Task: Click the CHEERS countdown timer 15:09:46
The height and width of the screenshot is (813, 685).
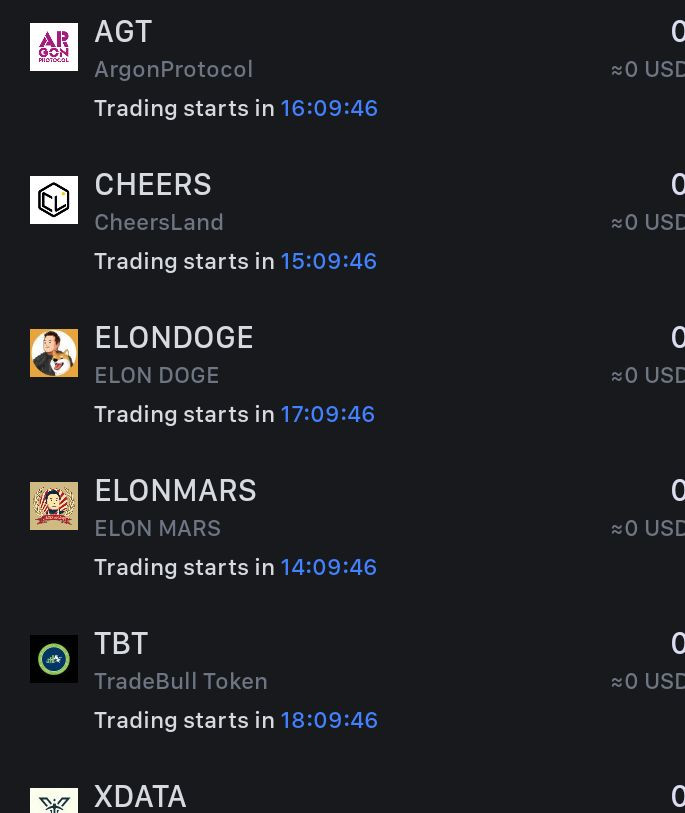Action: [329, 261]
